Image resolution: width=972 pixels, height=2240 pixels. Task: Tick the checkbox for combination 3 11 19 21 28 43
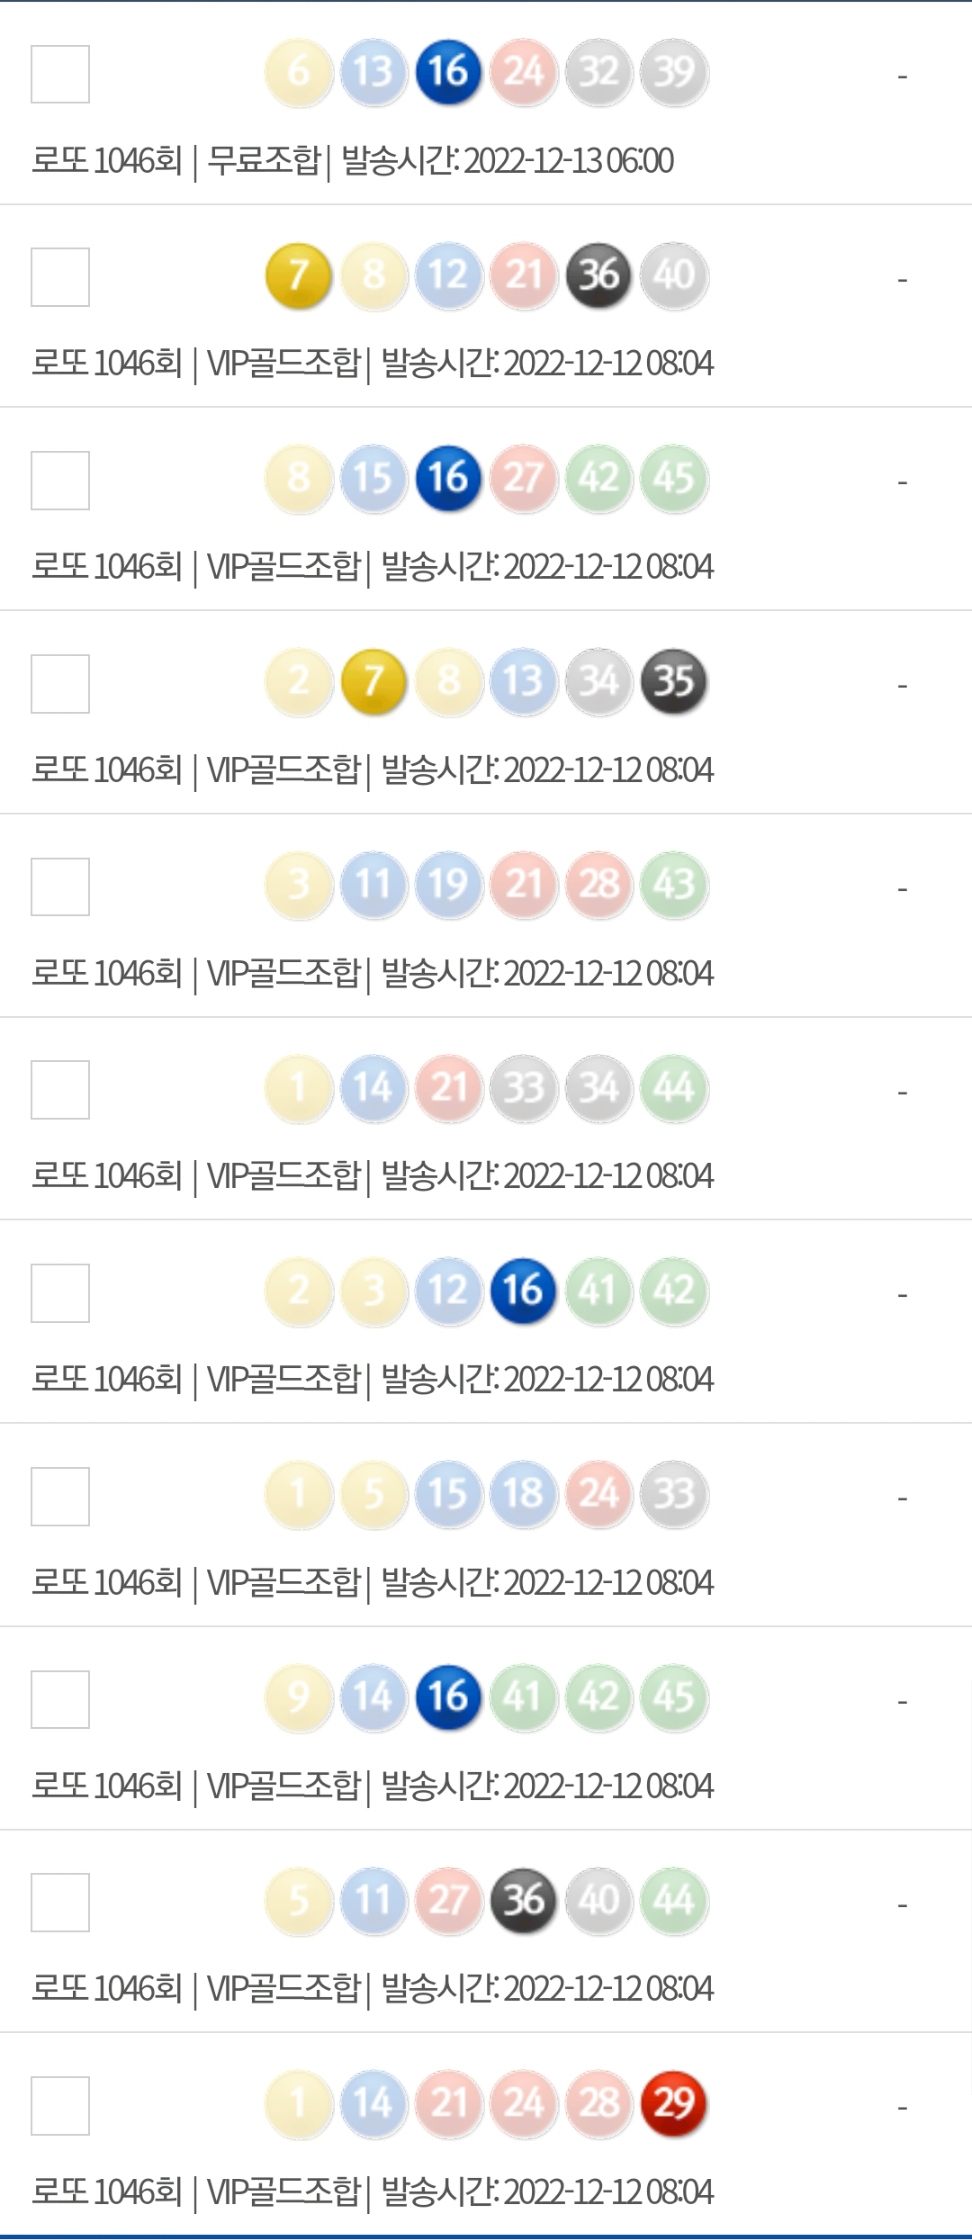click(x=60, y=887)
